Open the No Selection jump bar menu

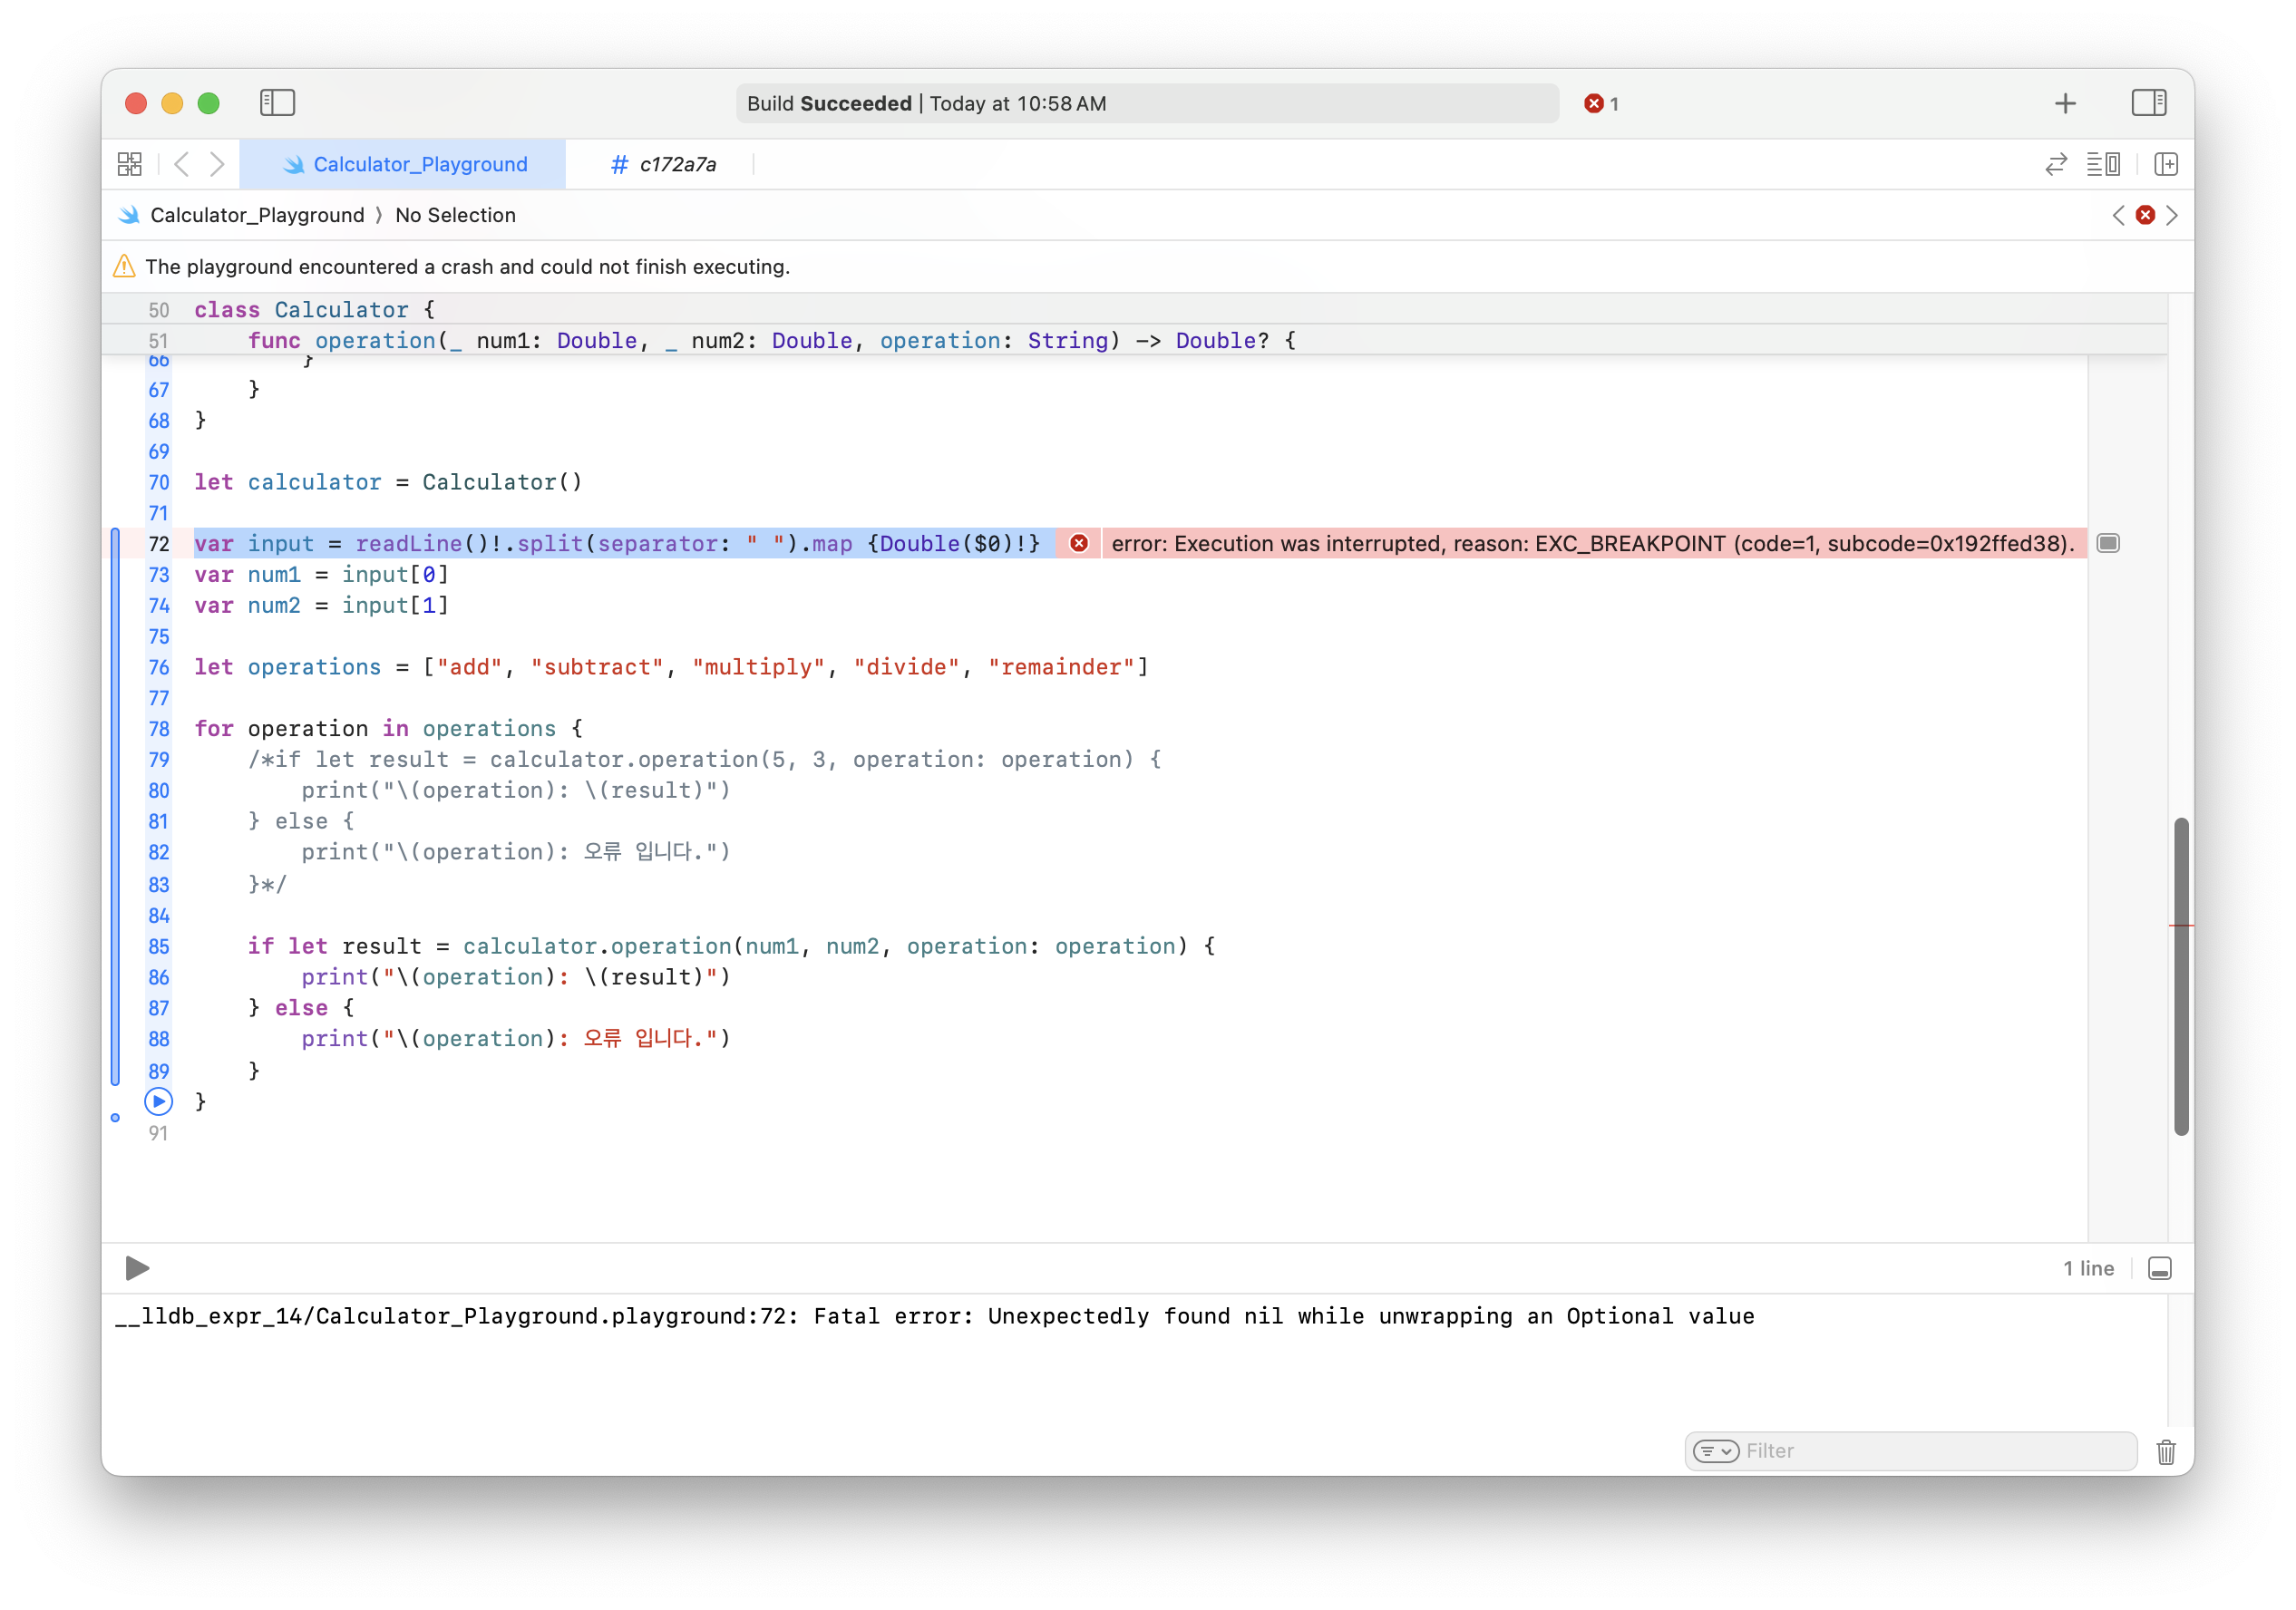coord(455,215)
